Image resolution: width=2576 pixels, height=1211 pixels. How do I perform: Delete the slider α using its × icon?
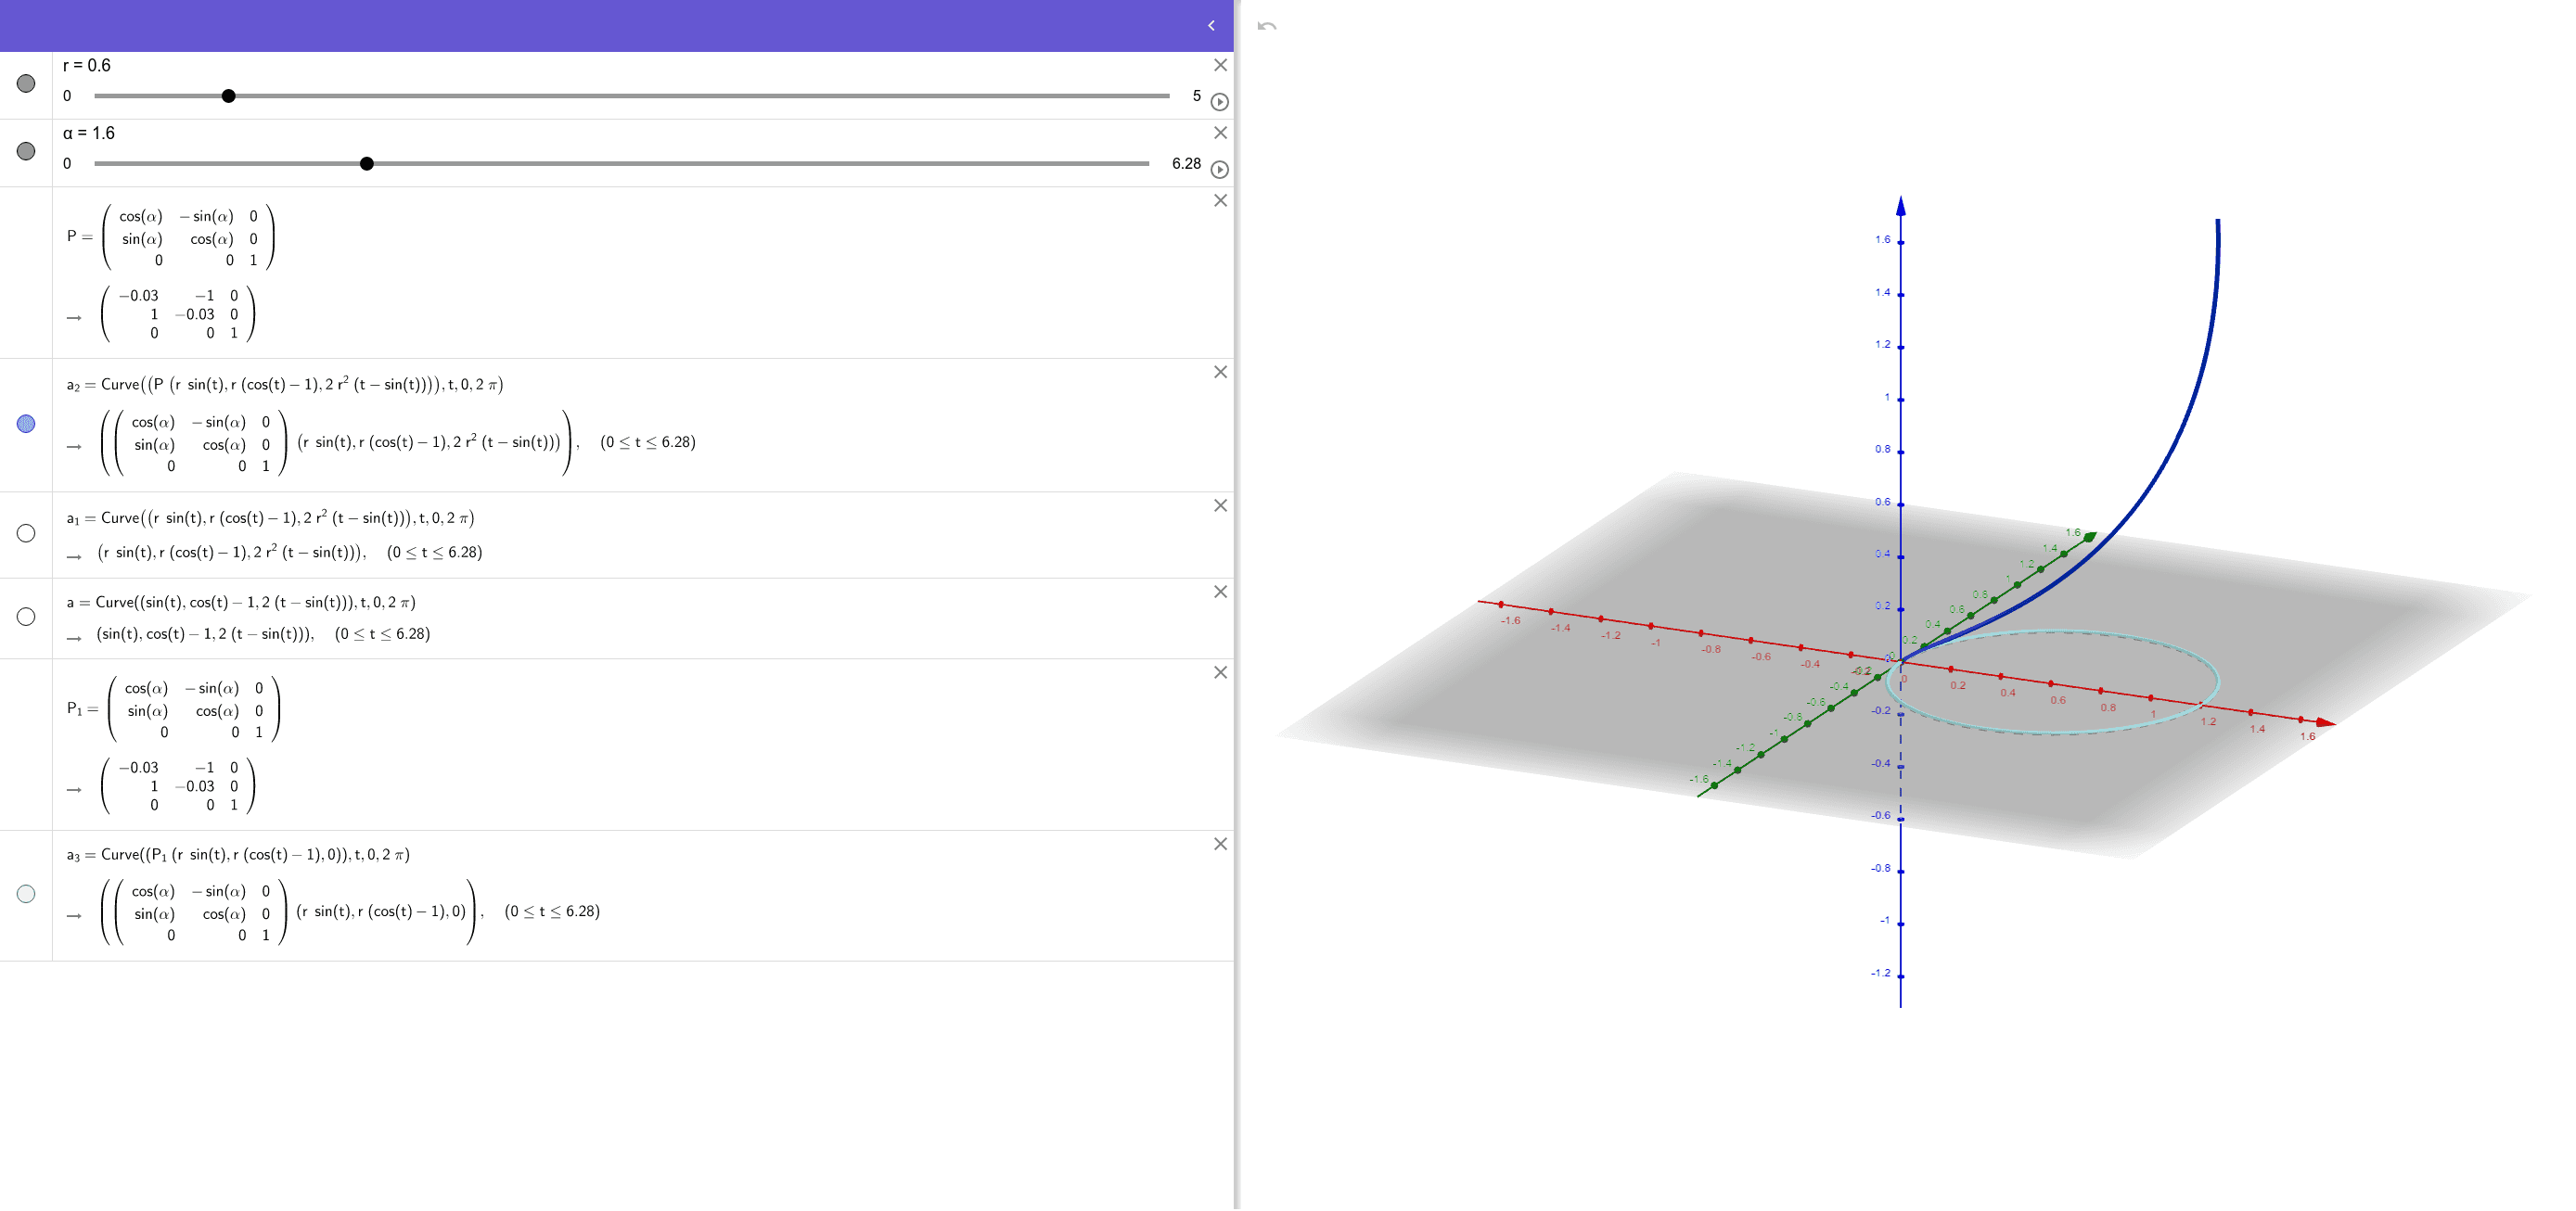(x=1219, y=133)
